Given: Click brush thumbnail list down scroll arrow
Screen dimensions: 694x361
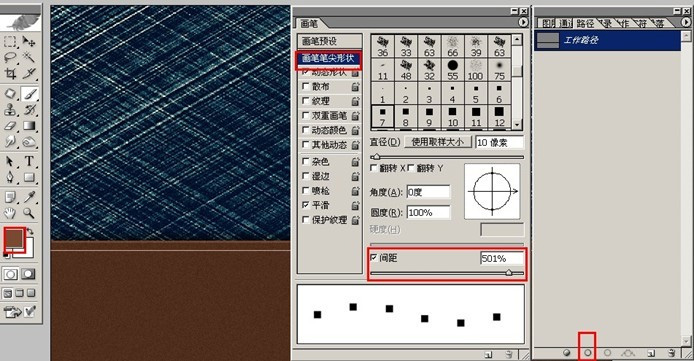Looking at the screenshot, I should coord(517,125).
